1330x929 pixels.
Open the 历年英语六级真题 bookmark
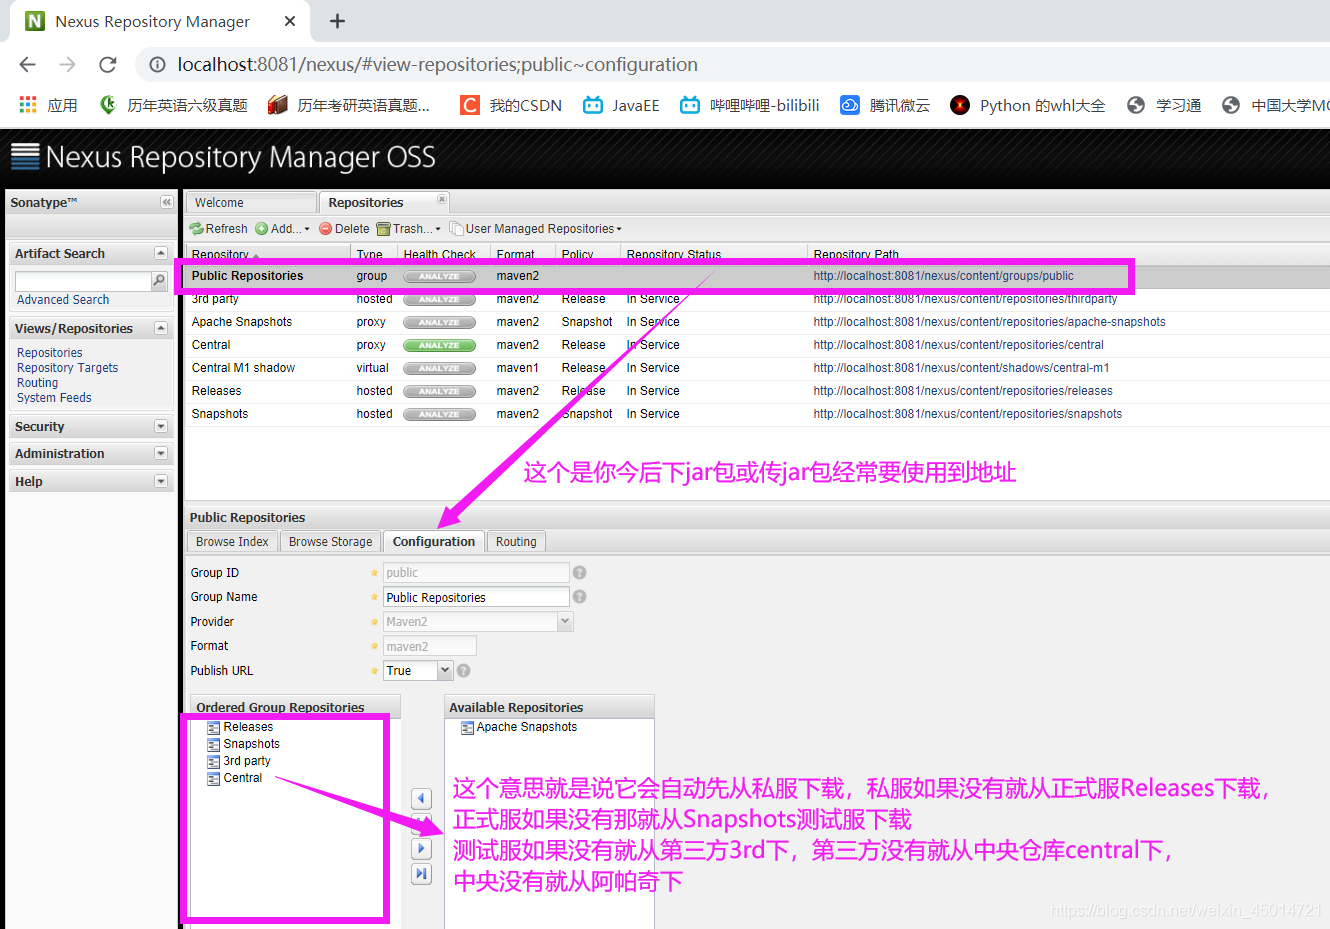[173, 105]
